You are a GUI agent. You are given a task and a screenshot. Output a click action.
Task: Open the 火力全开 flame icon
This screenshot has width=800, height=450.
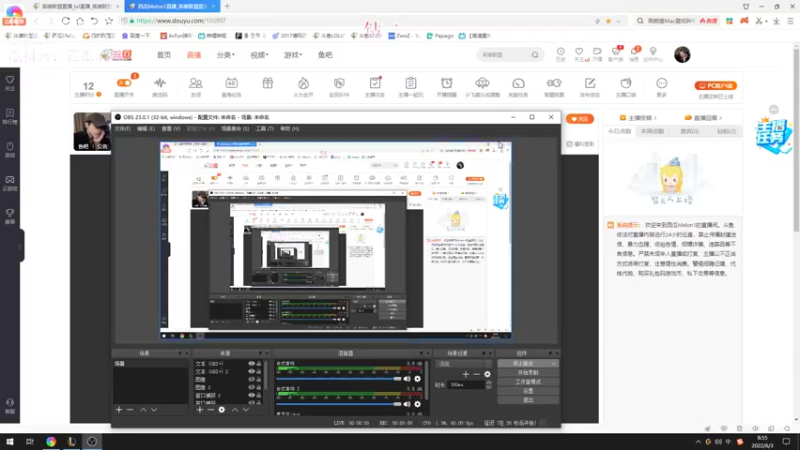click(303, 83)
